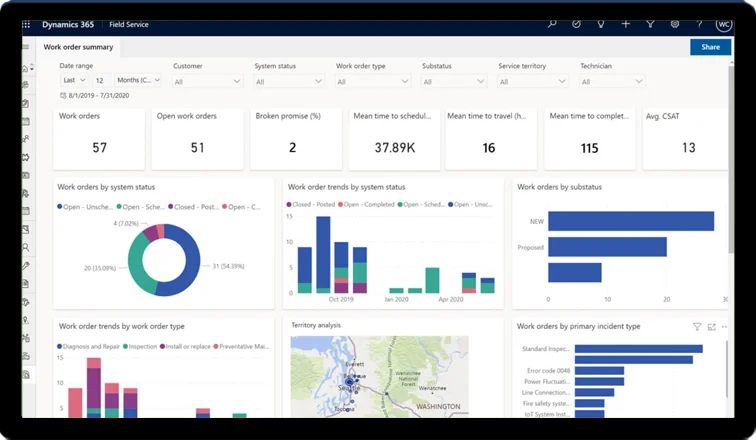Toggle 'Inspection' legend item
This screenshot has height=440, width=756.
pyautogui.click(x=140, y=347)
